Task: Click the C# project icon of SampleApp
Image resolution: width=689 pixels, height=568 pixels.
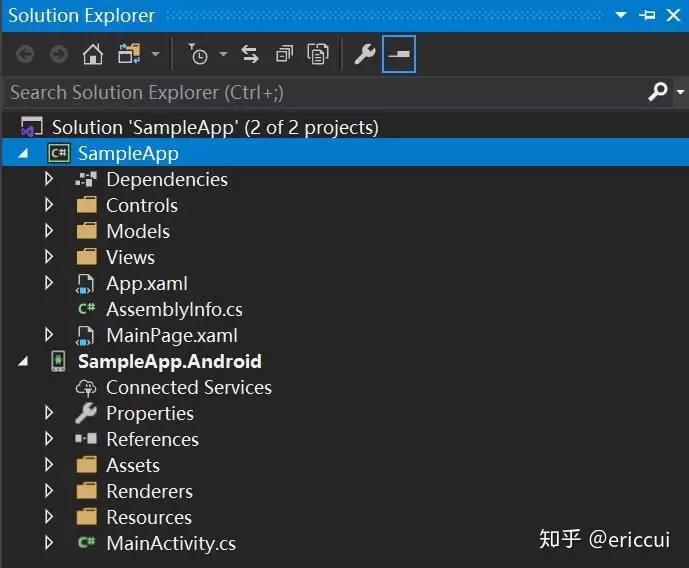Action: coord(58,153)
